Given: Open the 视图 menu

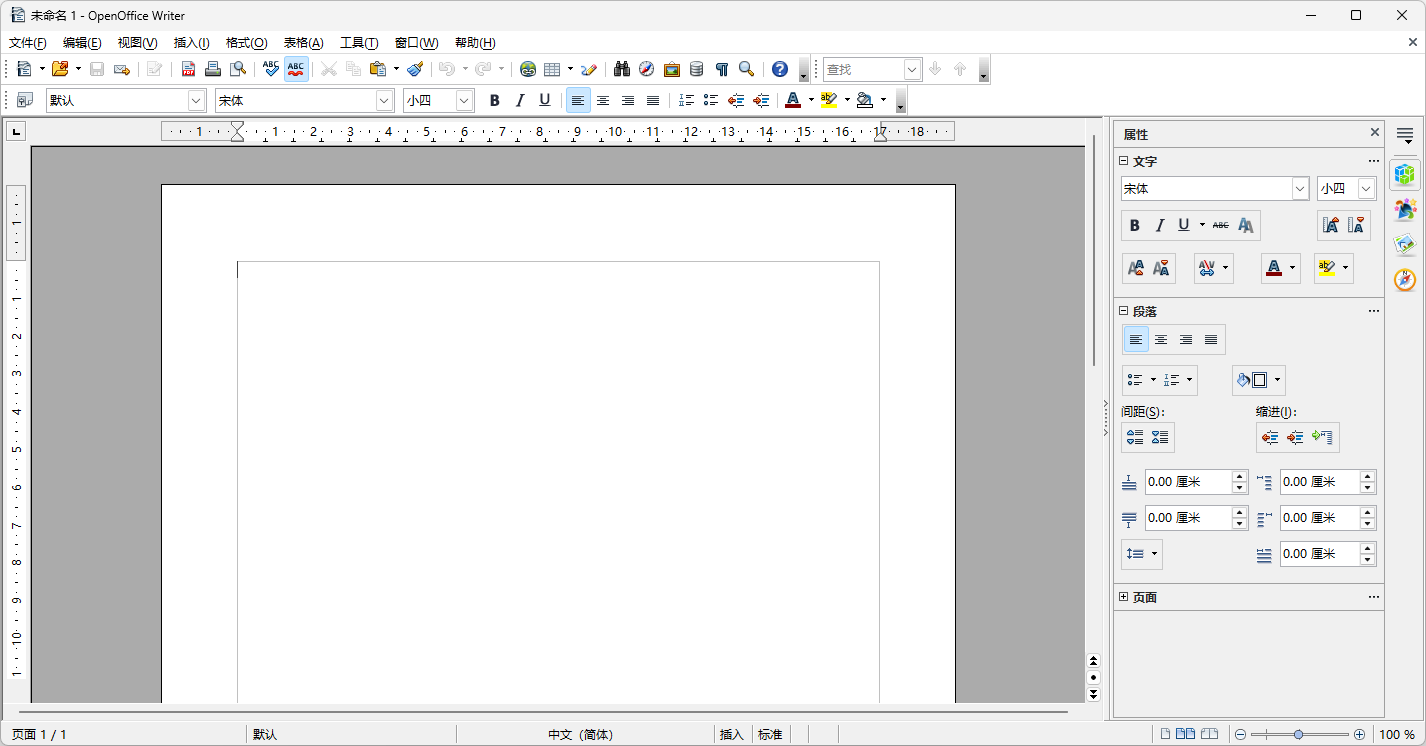Looking at the screenshot, I should 137,43.
